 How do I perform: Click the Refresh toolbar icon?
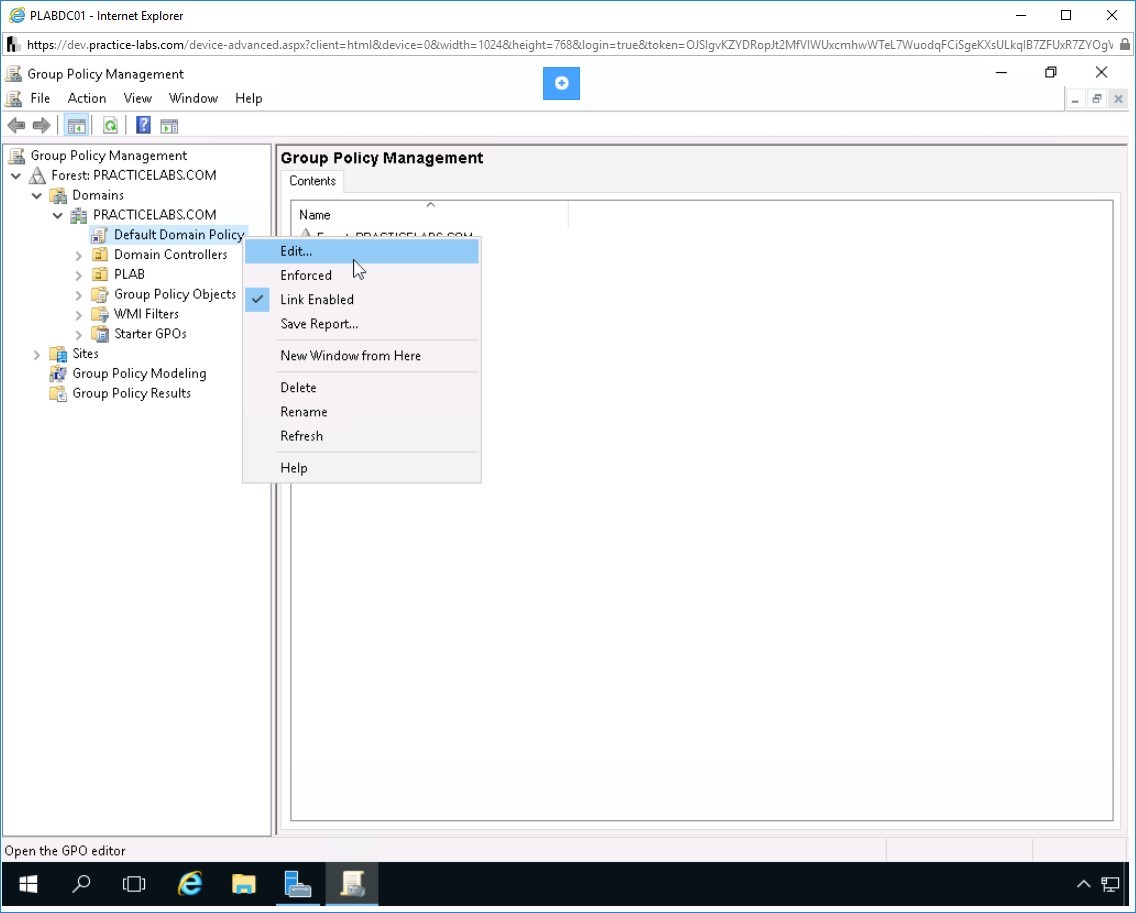[x=110, y=126]
